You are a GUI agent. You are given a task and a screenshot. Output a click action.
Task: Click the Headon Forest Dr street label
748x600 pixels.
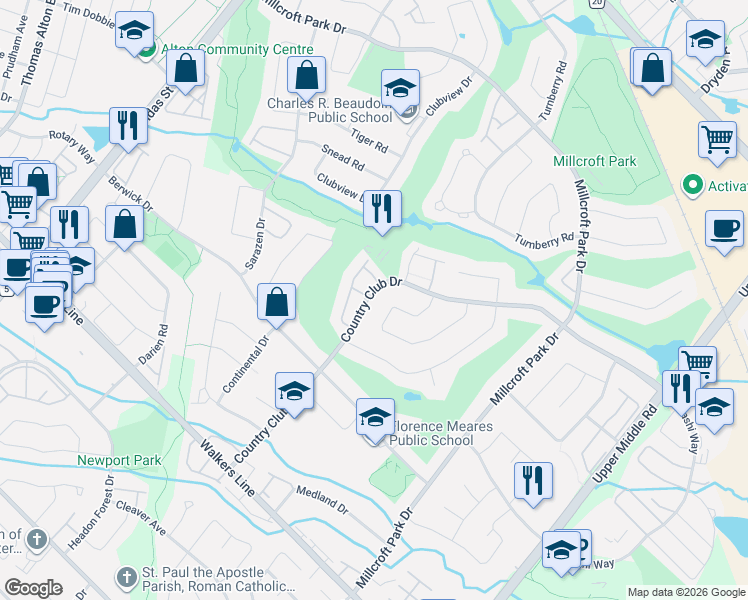click(x=91, y=513)
